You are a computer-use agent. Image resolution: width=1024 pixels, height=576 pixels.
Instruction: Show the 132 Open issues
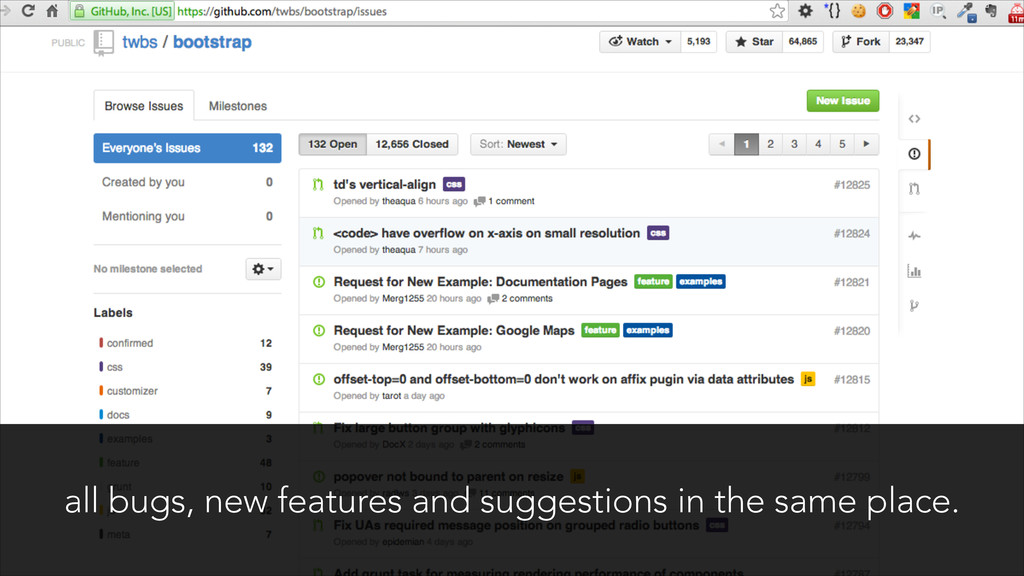[332, 144]
